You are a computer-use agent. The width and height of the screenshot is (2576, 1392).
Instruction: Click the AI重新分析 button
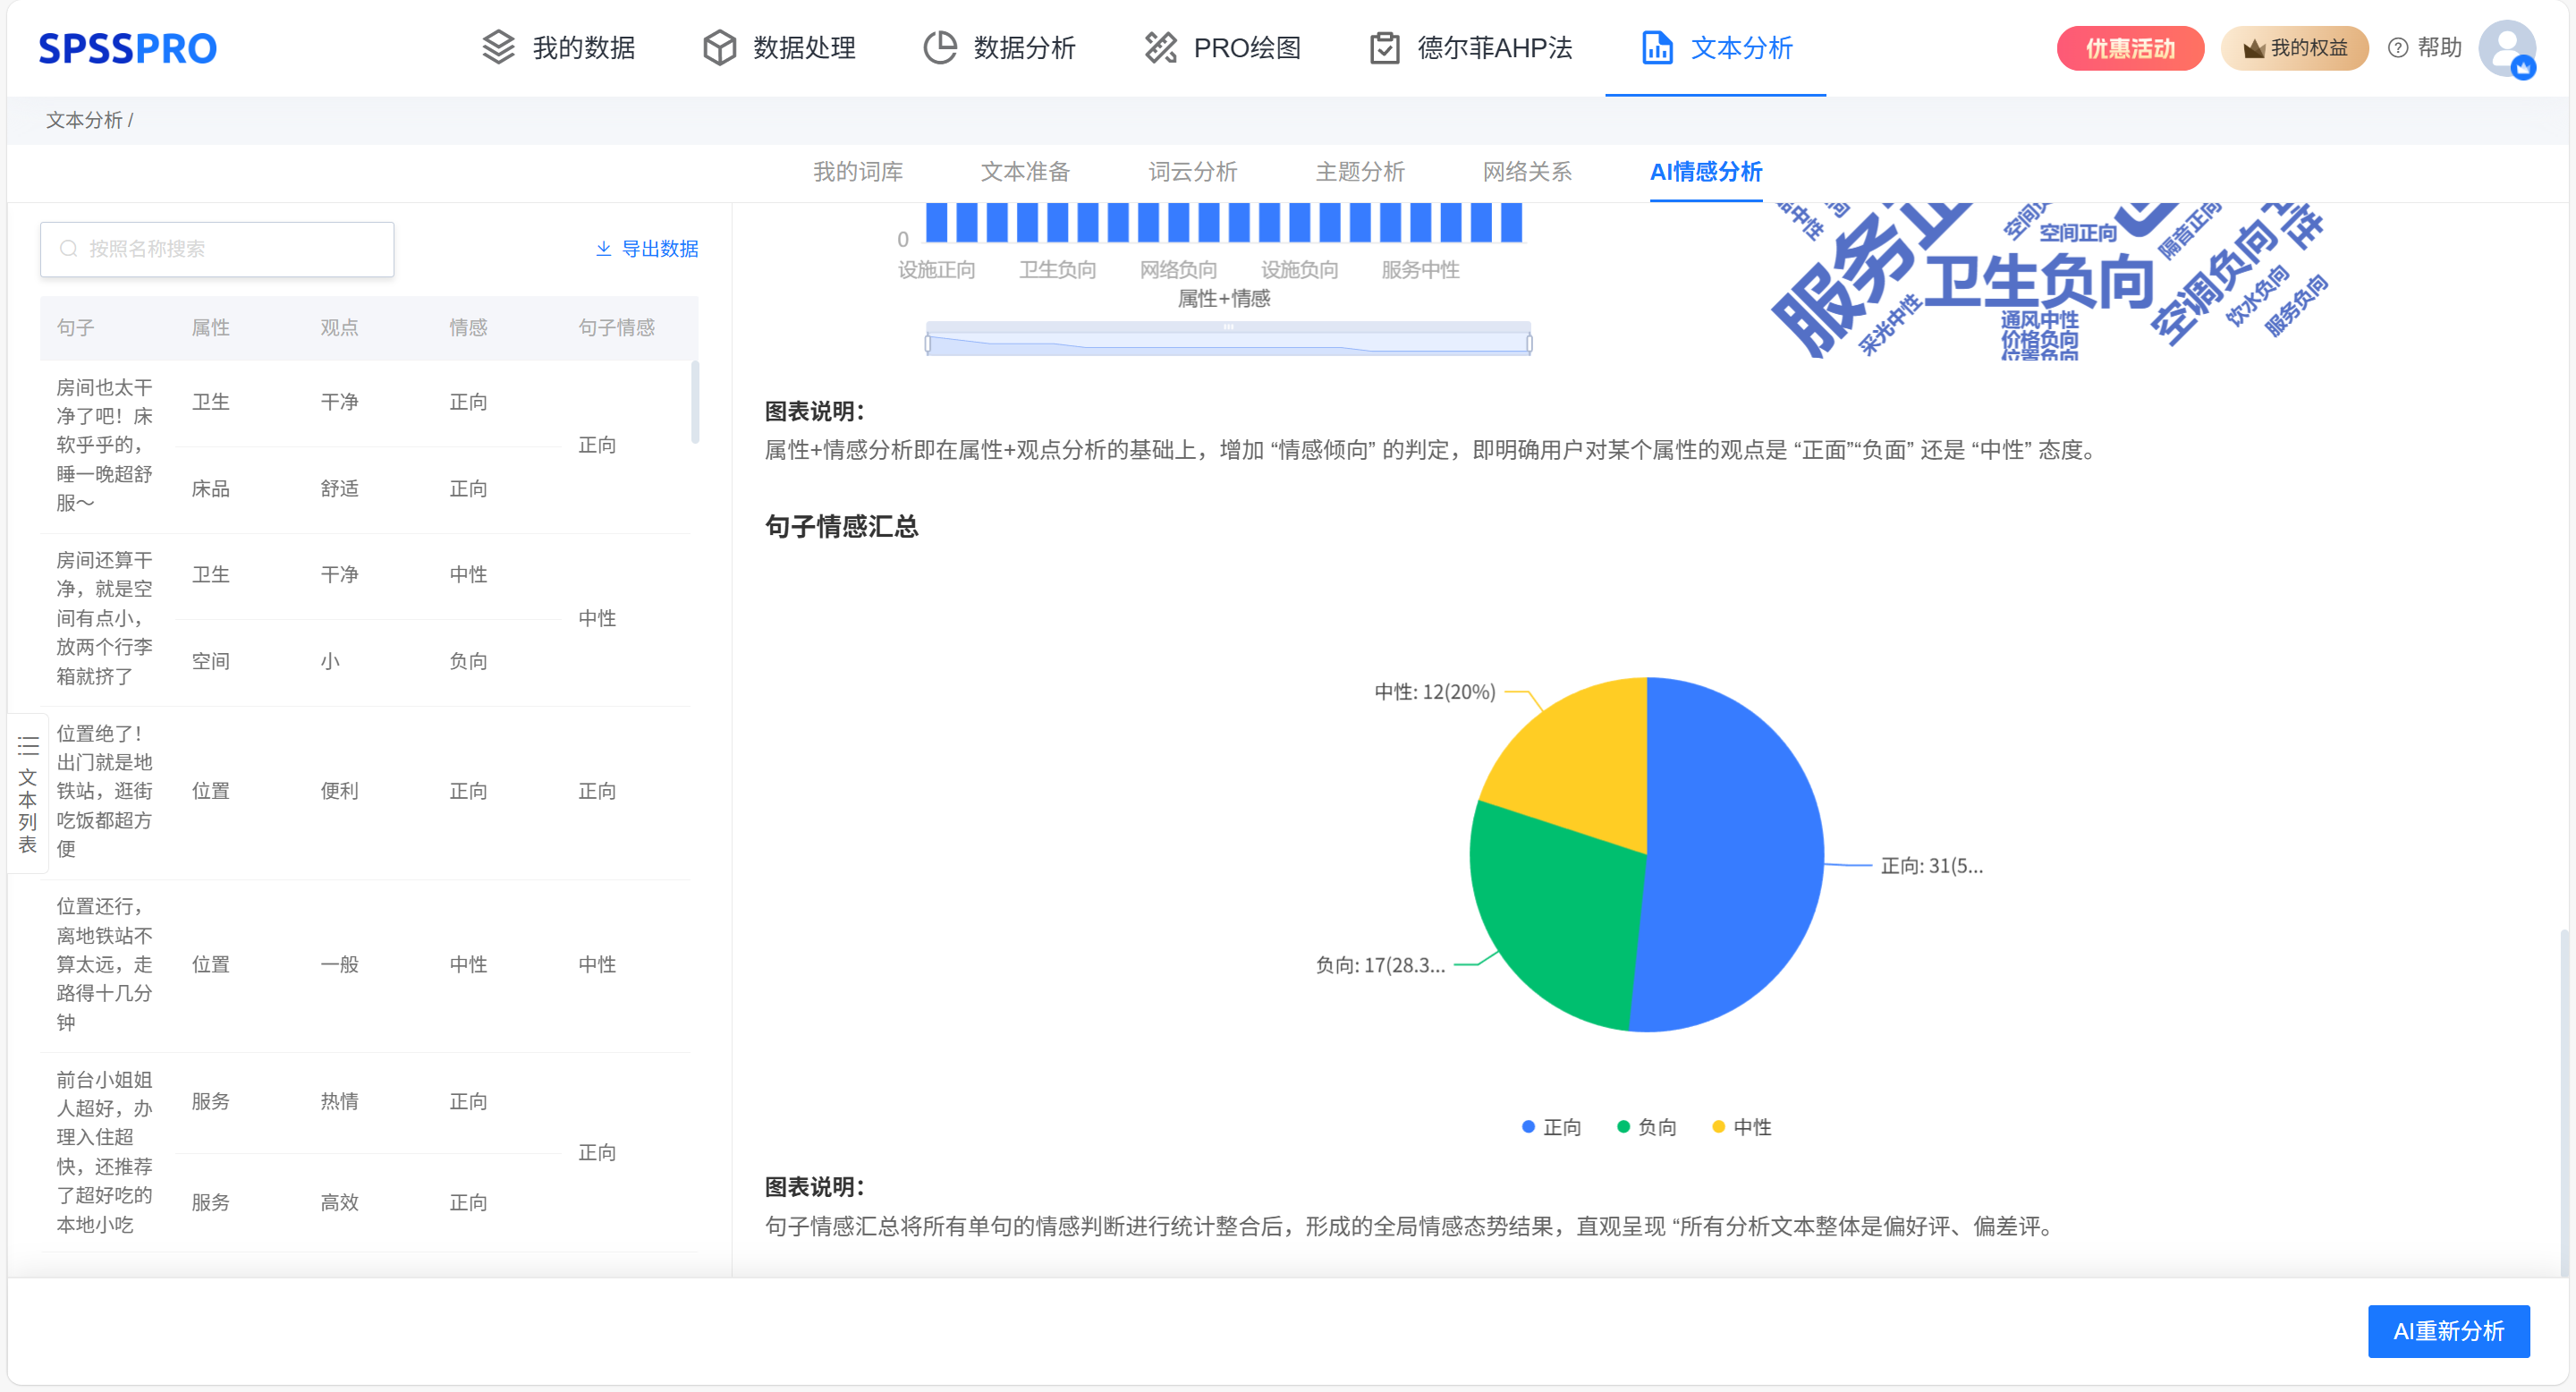[x=2447, y=1331]
